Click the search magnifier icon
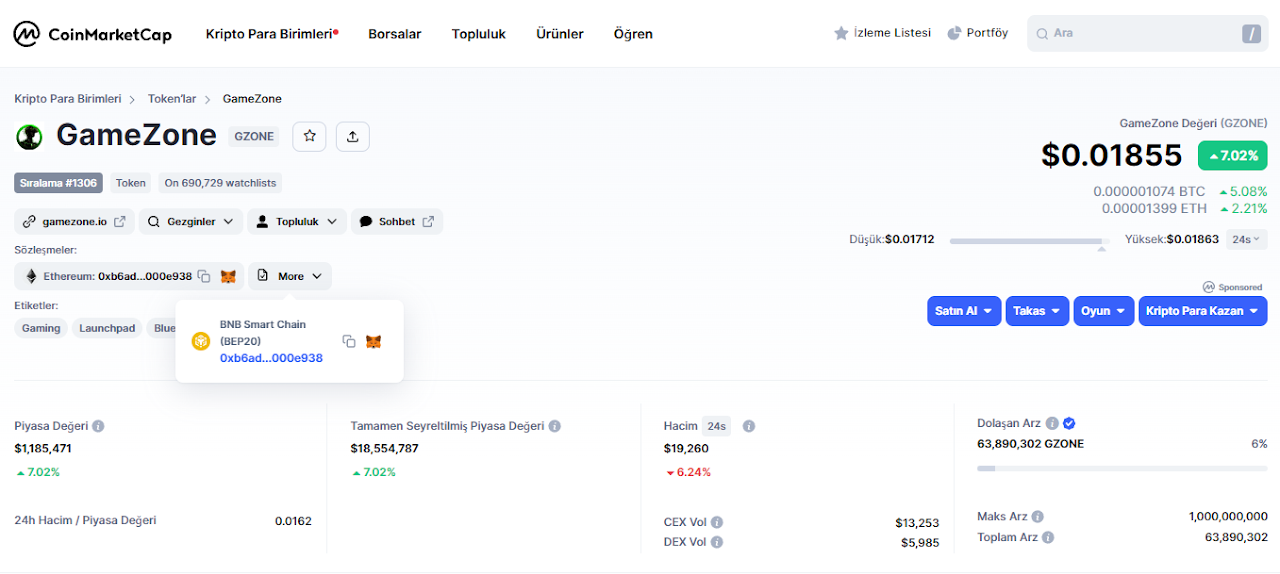 coord(1043,33)
